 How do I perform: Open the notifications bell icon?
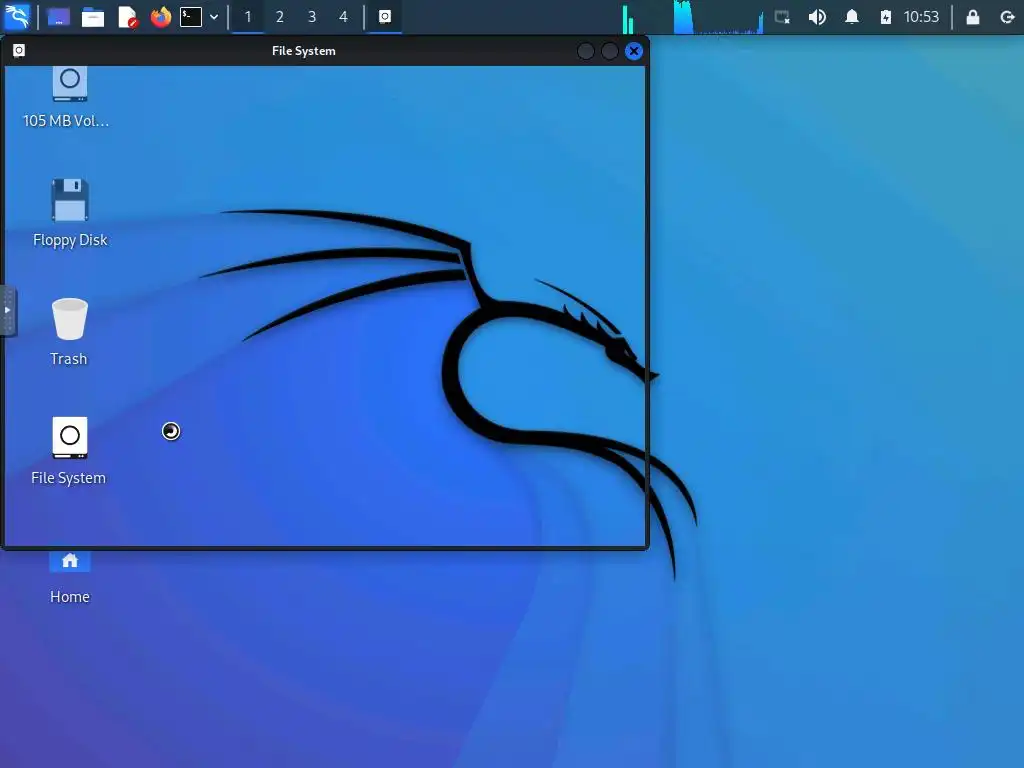(x=852, y=17)
